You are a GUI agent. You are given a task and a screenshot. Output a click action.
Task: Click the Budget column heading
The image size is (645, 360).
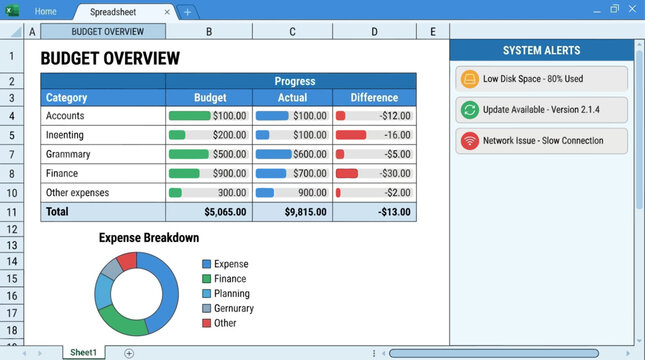coord(210,98)
